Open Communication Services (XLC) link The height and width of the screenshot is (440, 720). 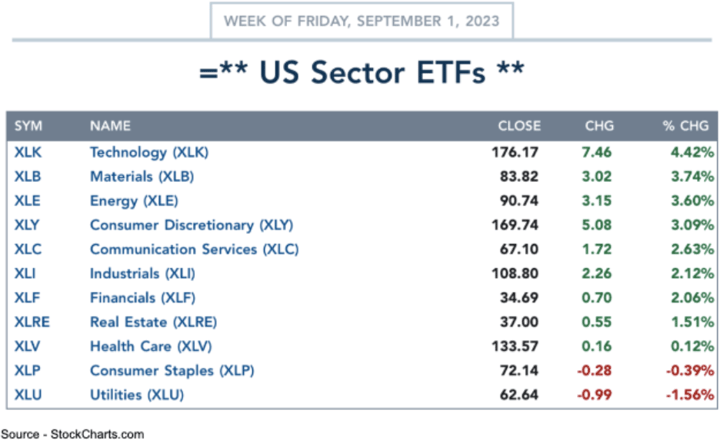pos(194,248)
